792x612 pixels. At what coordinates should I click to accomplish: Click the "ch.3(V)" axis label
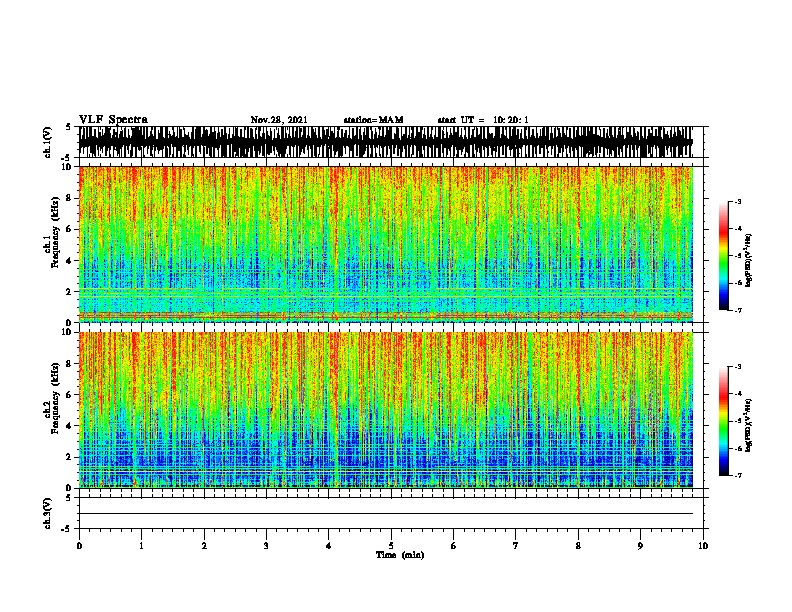tap(48, 513)
